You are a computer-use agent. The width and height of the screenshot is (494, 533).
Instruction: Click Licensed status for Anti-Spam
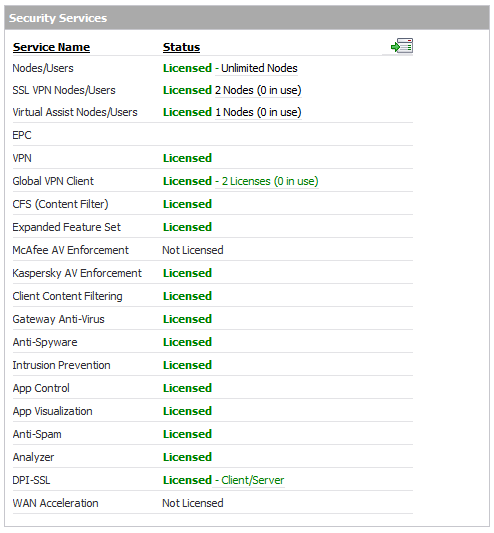(187, 434)
